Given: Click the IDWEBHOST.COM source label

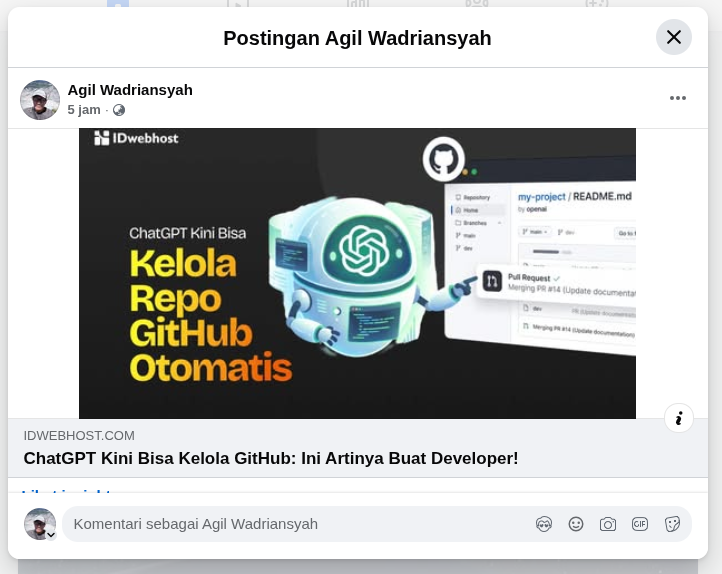Looking at the screenshot, I should click(79, 435).
